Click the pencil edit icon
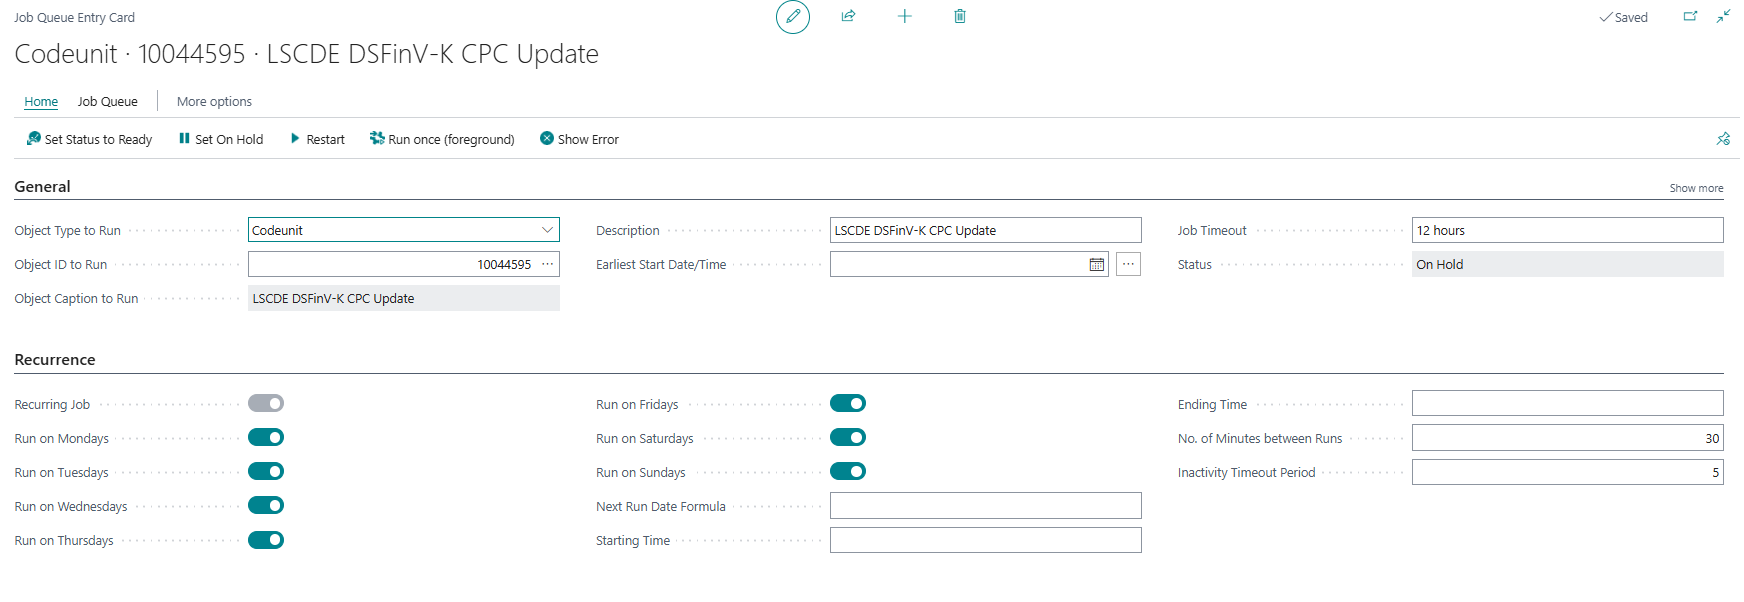1744x602 pixels. (793, 17)
